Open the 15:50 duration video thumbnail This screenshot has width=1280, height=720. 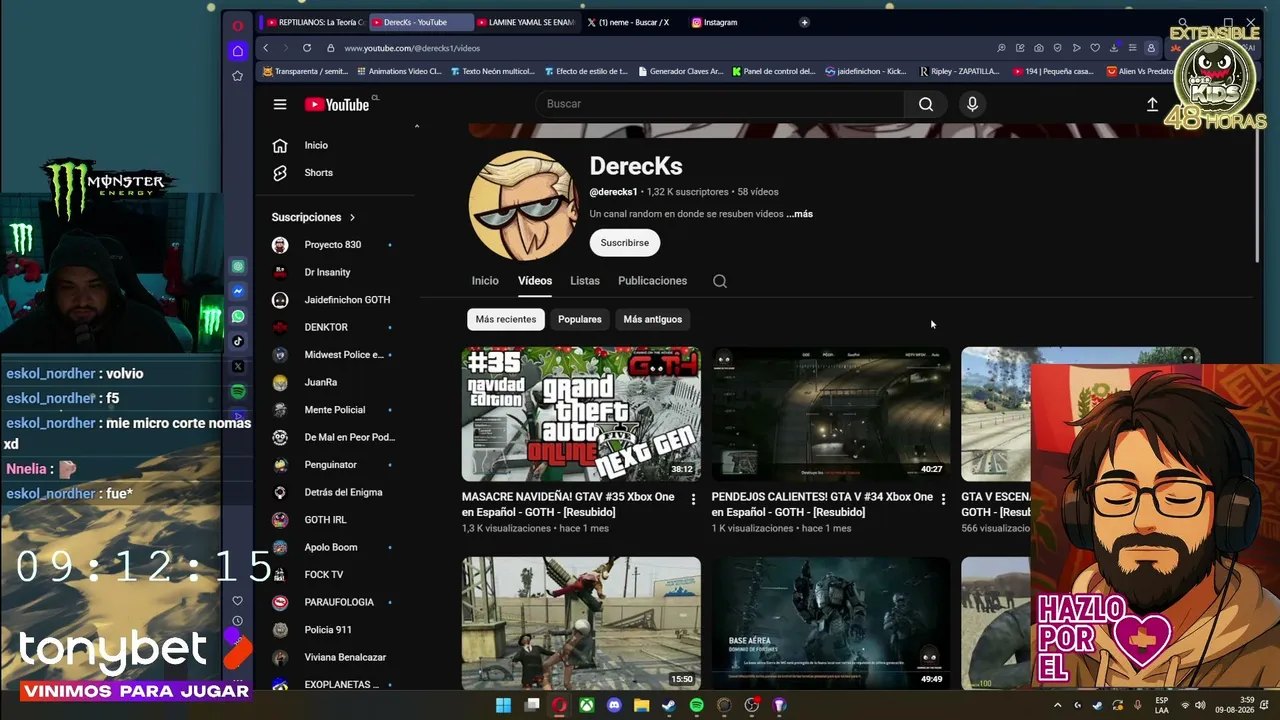click(581, 623)
